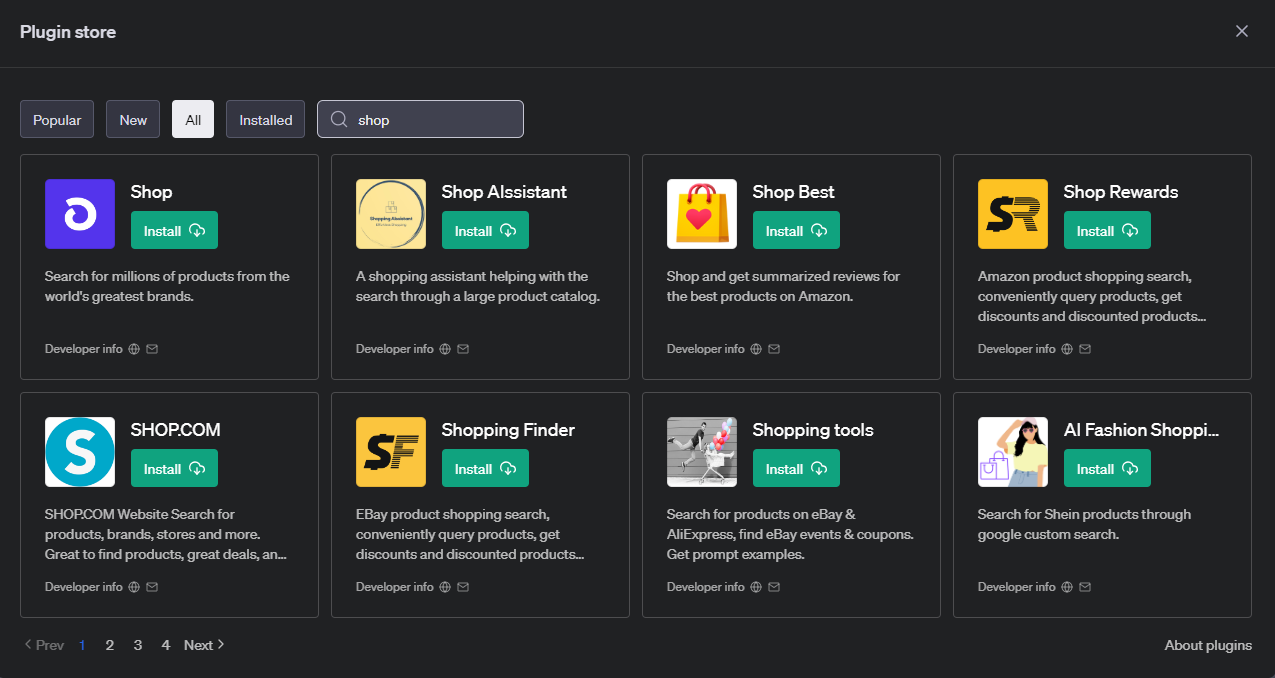
Task: Click the Shopping tools plugin thumbnail
Action: click(702, 452)
